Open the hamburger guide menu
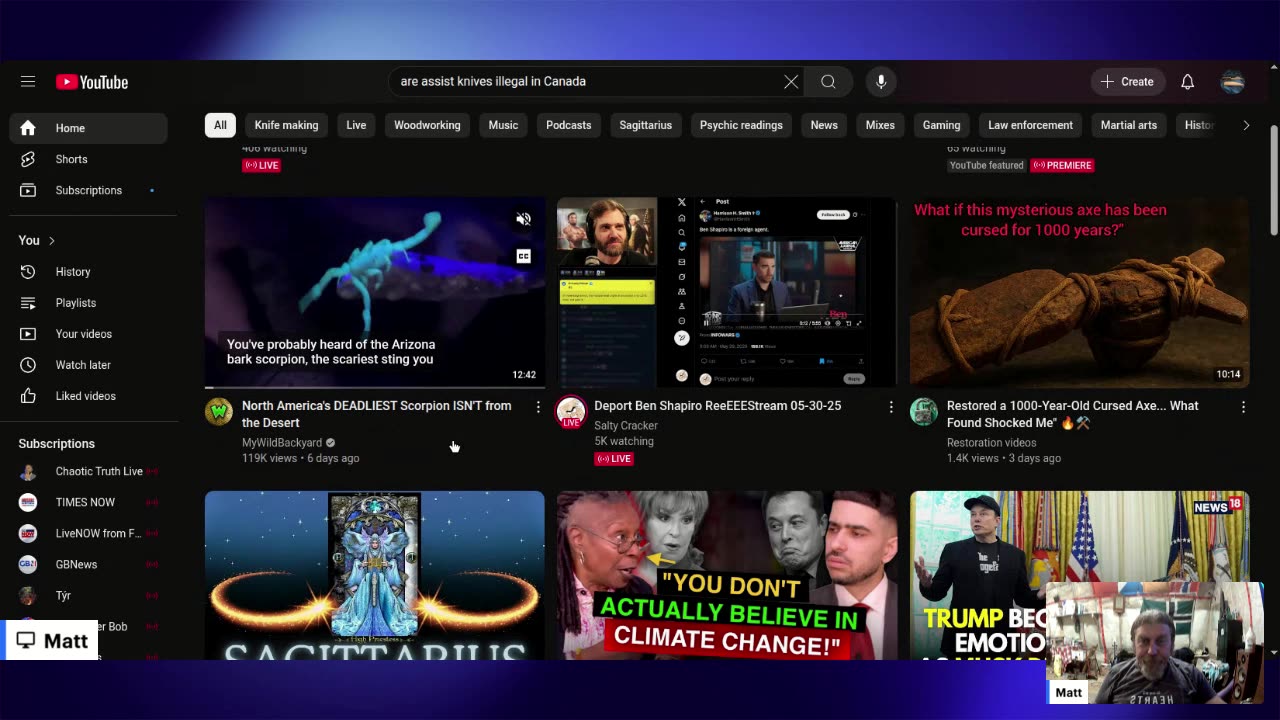This screenshot has width=1280, height=720. click(x=28, y=82)
